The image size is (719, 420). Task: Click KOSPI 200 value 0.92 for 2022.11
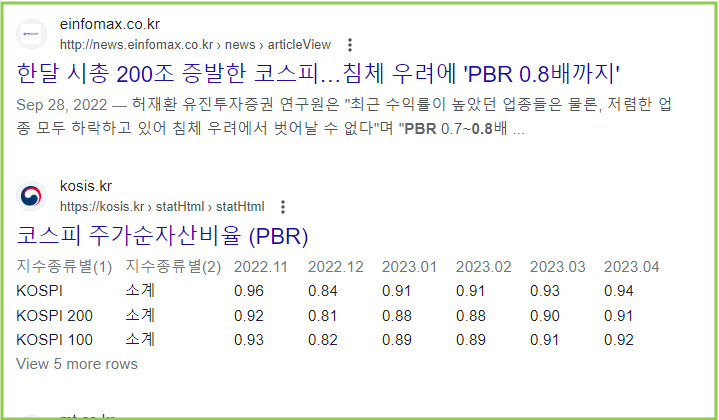(x=249, y=315)
